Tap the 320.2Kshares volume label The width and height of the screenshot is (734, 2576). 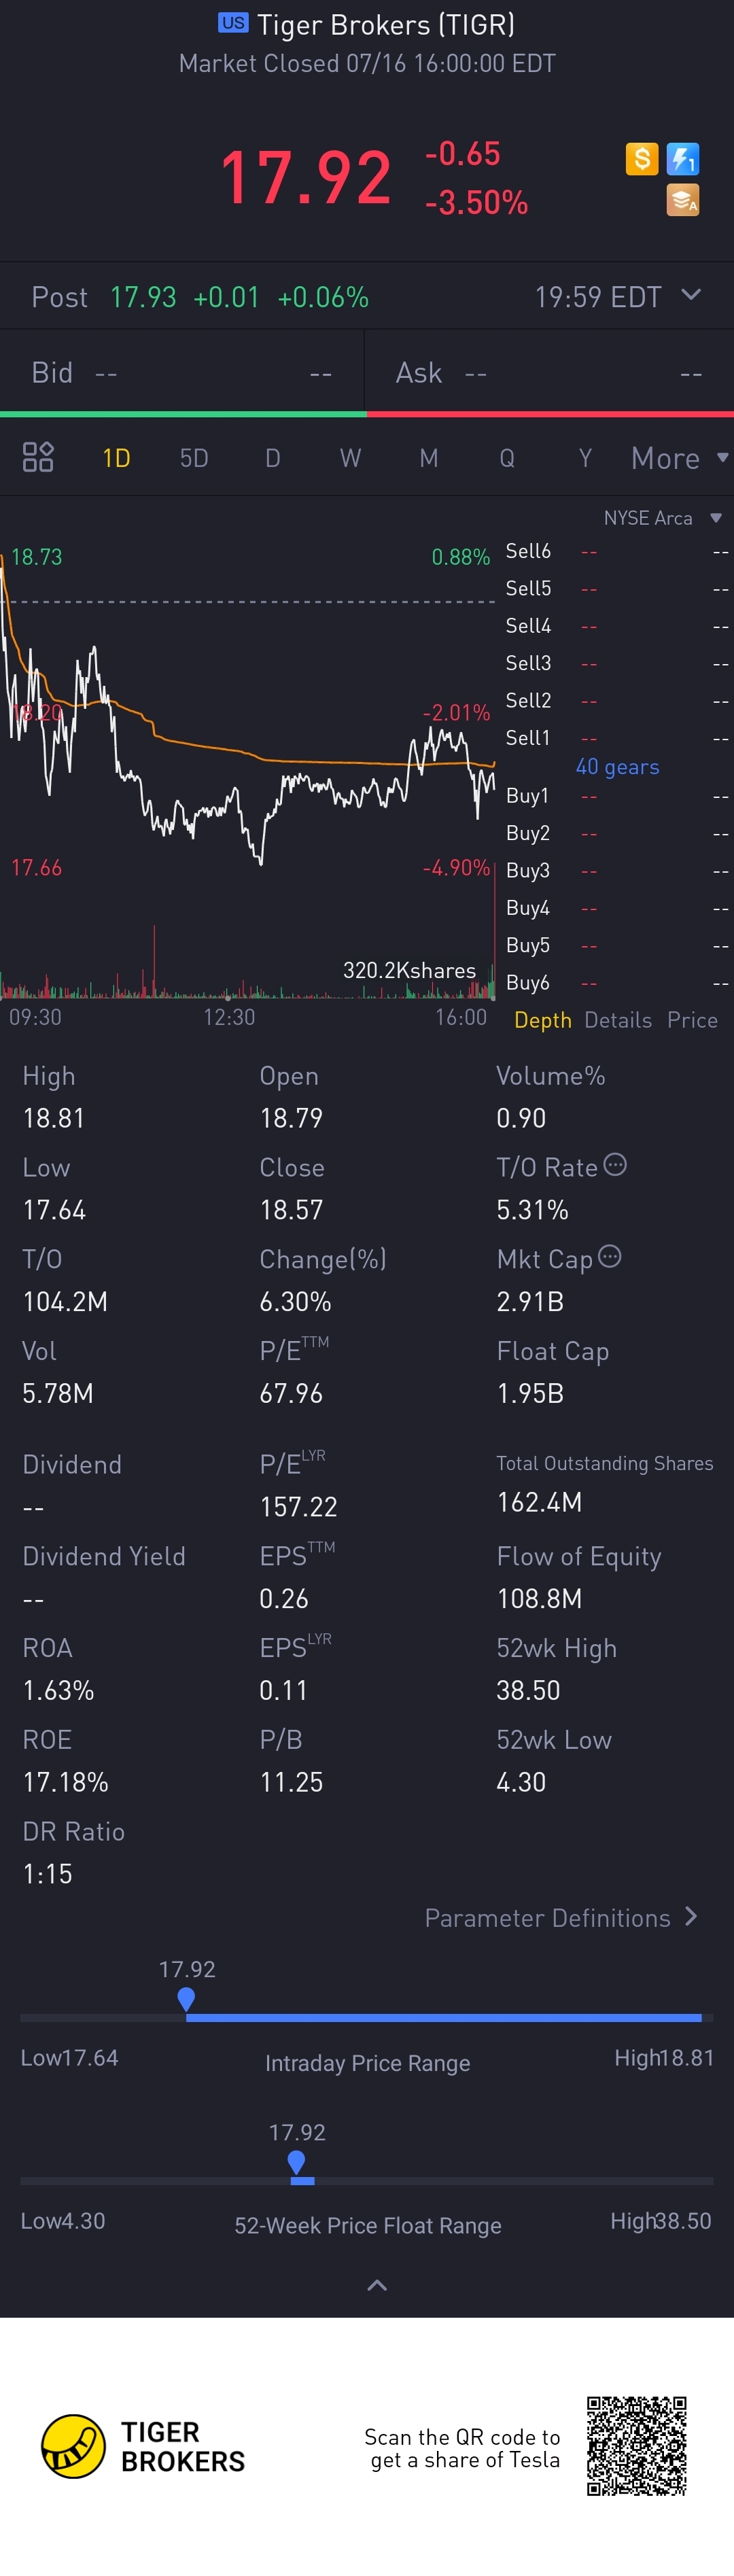(x=409, y=970)
